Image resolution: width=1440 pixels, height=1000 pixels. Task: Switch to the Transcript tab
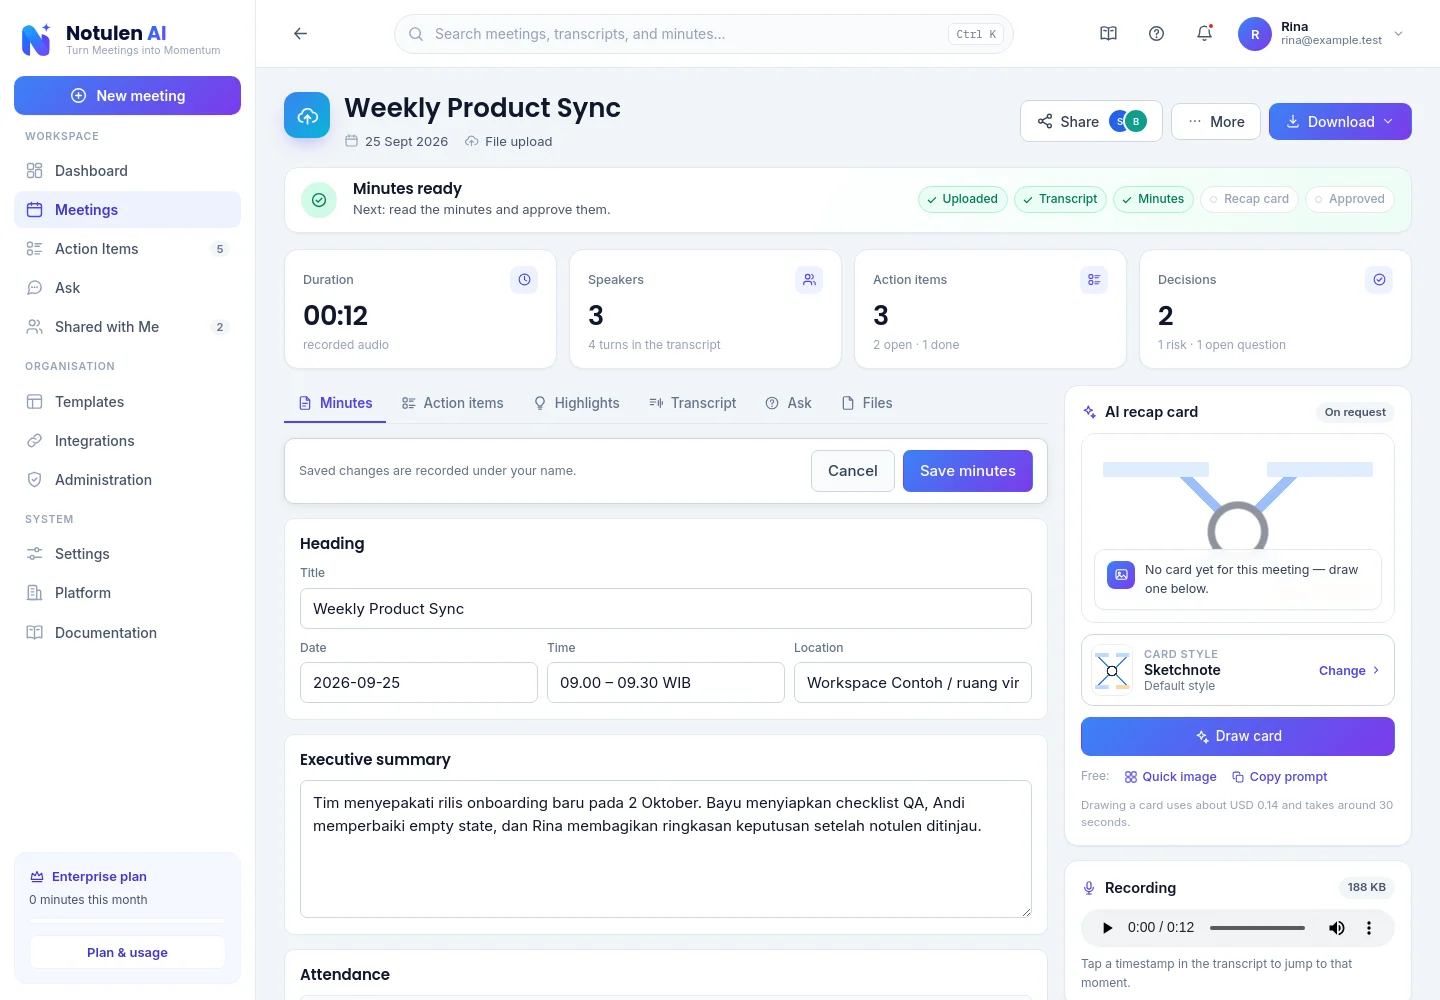(692, 403)
